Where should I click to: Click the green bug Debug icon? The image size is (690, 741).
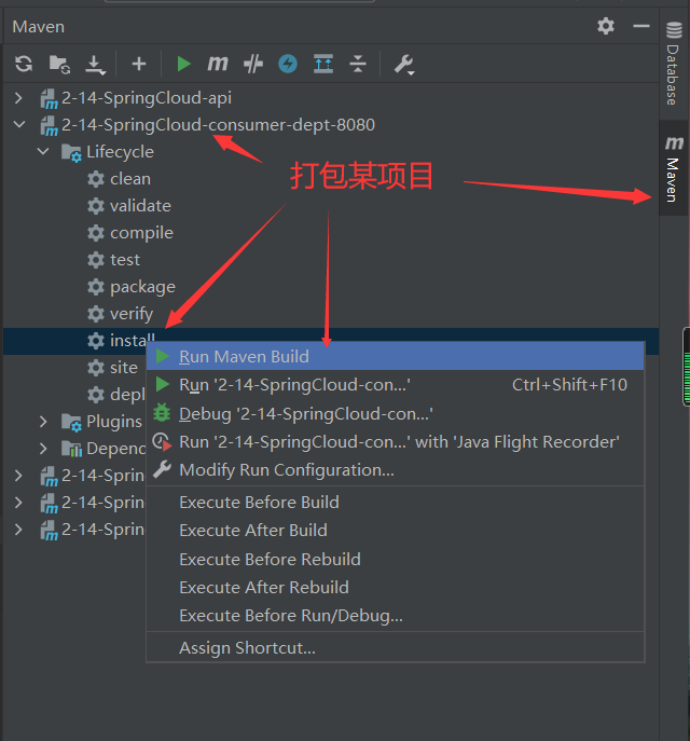(162, 413)
